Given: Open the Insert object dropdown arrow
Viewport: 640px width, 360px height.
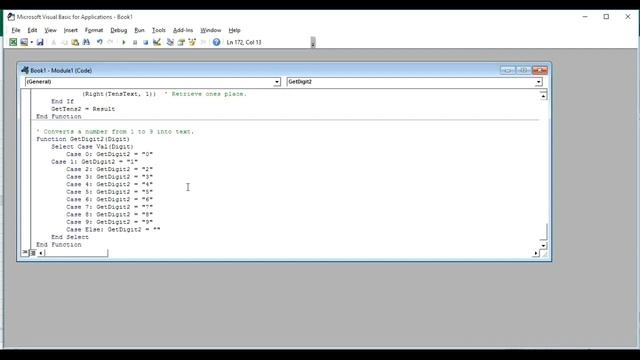Looking at the screenshot, I should pos(31,42).
